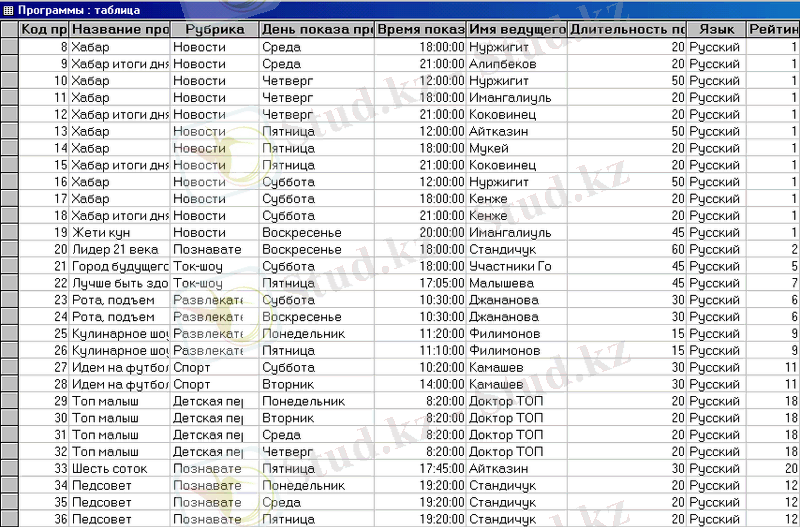Select the 'Название про' column header
The height and width of the screenshot is (527, 800).
click(x=120, y=29)
